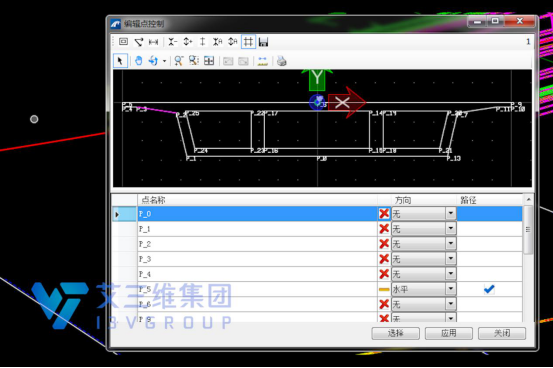Select the polyline path tool icon
The height and width of the screenshot is (368, 553).
click(139, 42)
